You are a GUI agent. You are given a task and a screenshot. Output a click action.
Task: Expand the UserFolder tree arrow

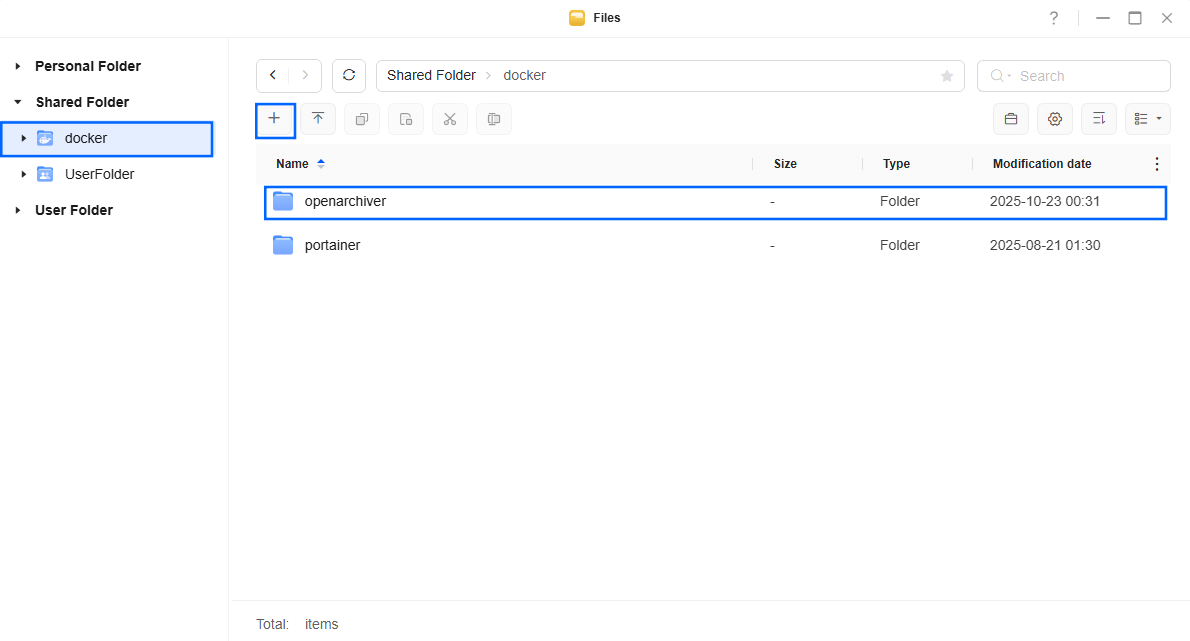click(24, 174)
